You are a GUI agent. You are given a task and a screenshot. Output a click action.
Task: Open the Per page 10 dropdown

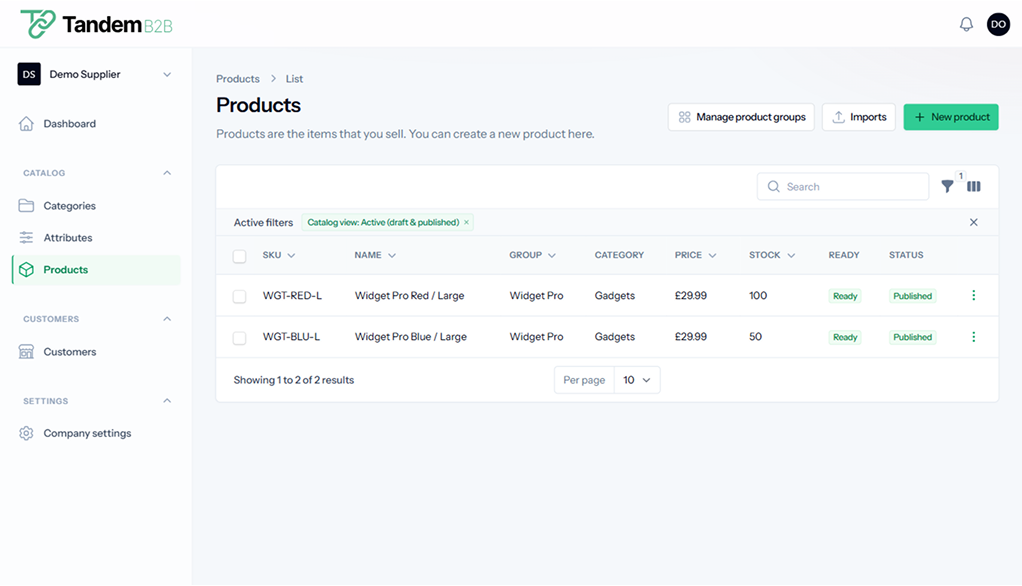point(637,380)
